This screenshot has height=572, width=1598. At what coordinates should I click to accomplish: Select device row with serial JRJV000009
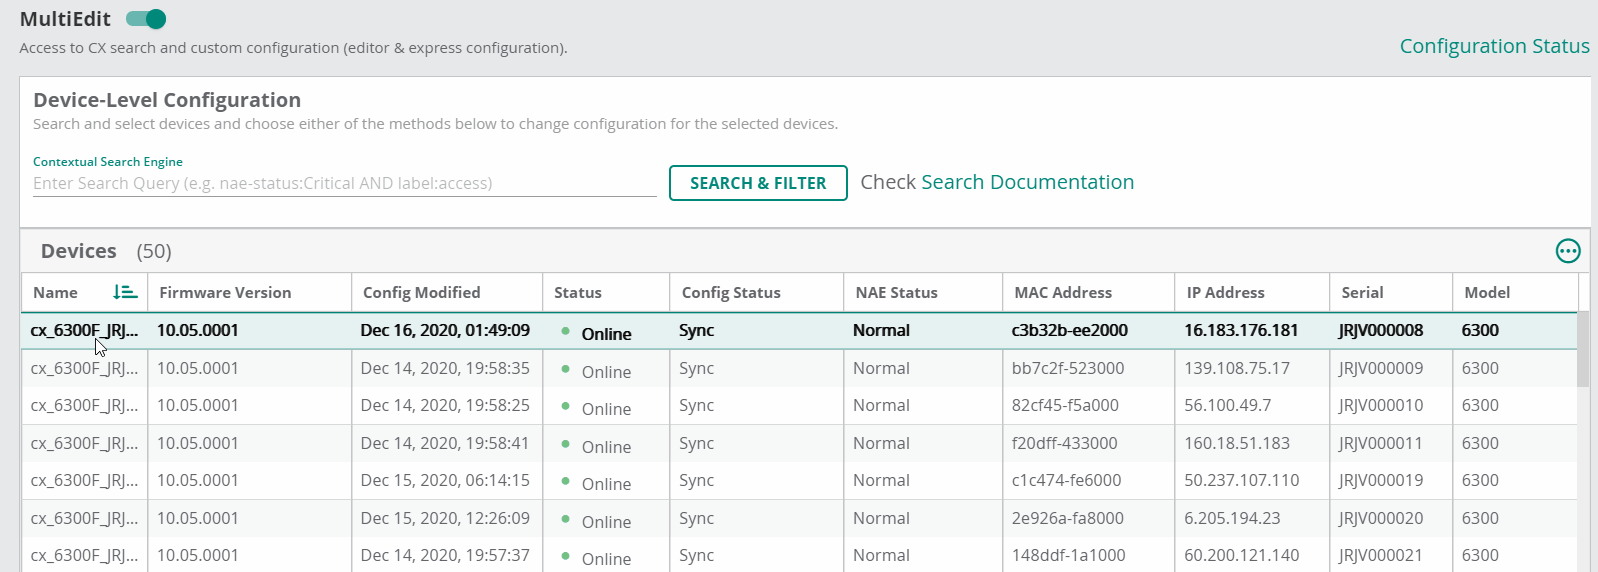[1380, 368]
